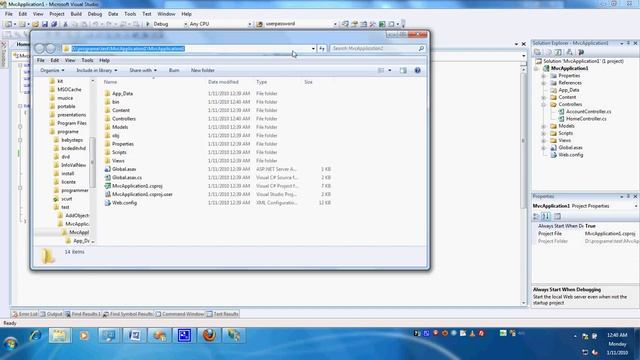
Task: Click Windows Media Player taskbar icon
Action: click(x=84, y=336)
